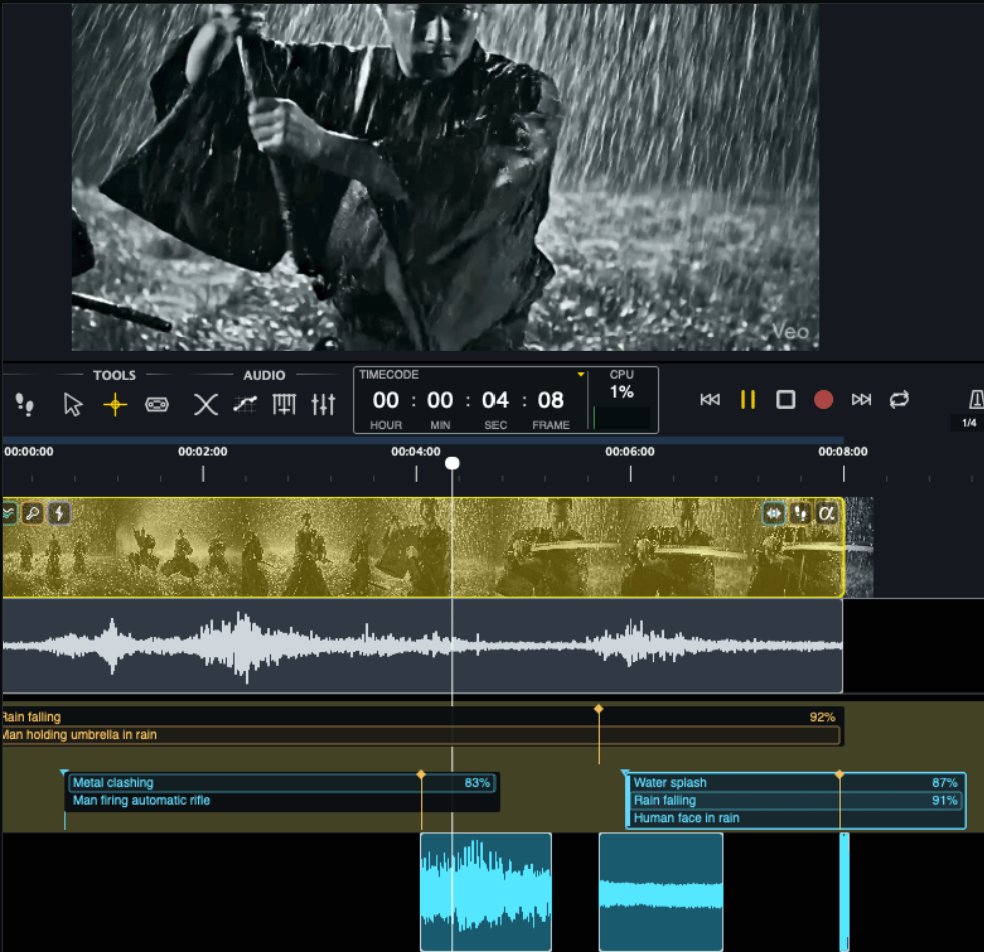
Task: Click the stretch arrows icon on the video clip
Action: coord(773,513)
